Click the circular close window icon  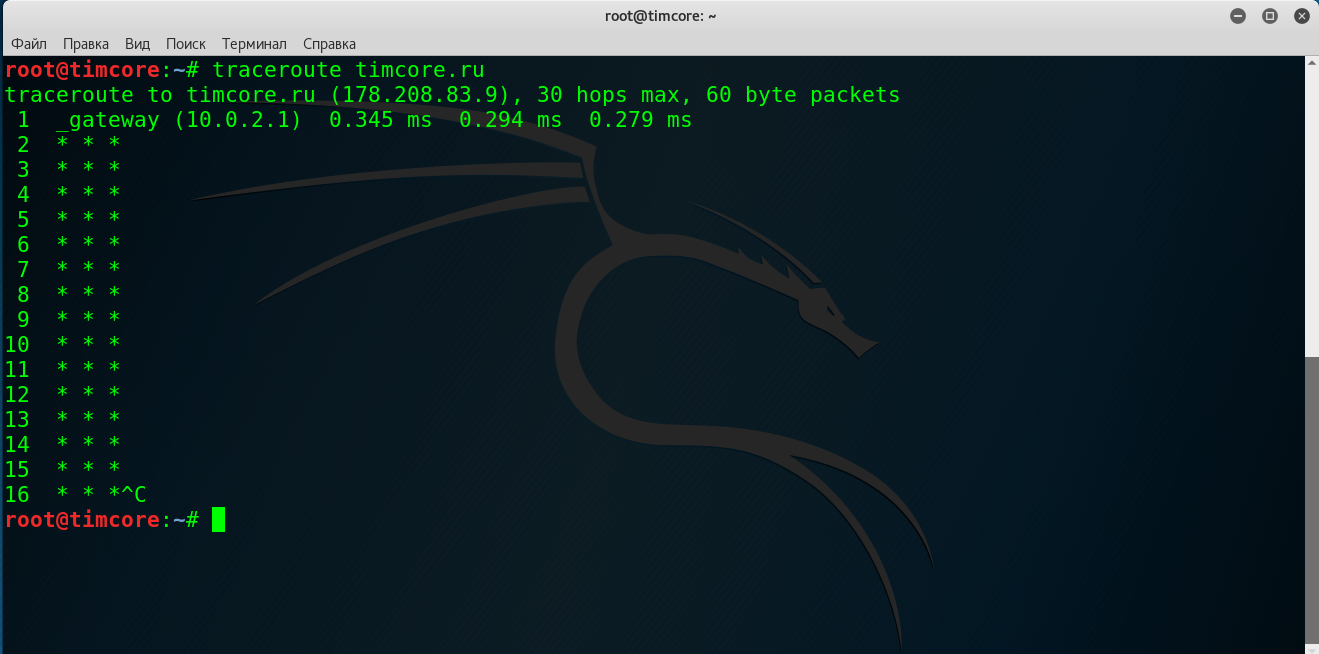[x=1302, y=15]
